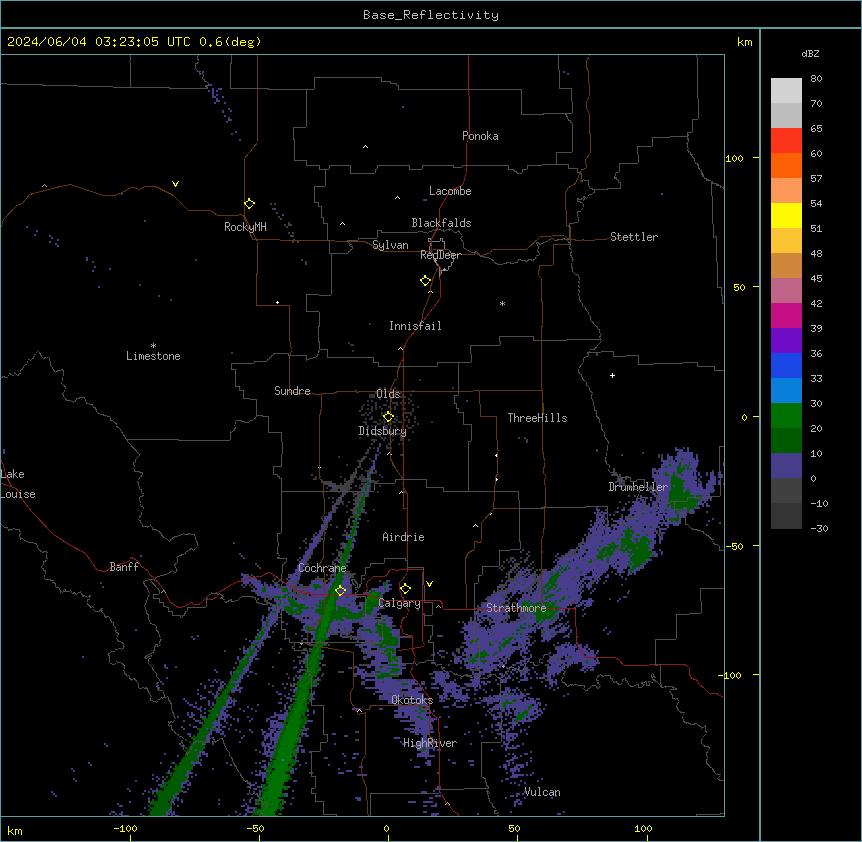
Task: Click the -100 tick on the right axis
Action: [731, 675]
